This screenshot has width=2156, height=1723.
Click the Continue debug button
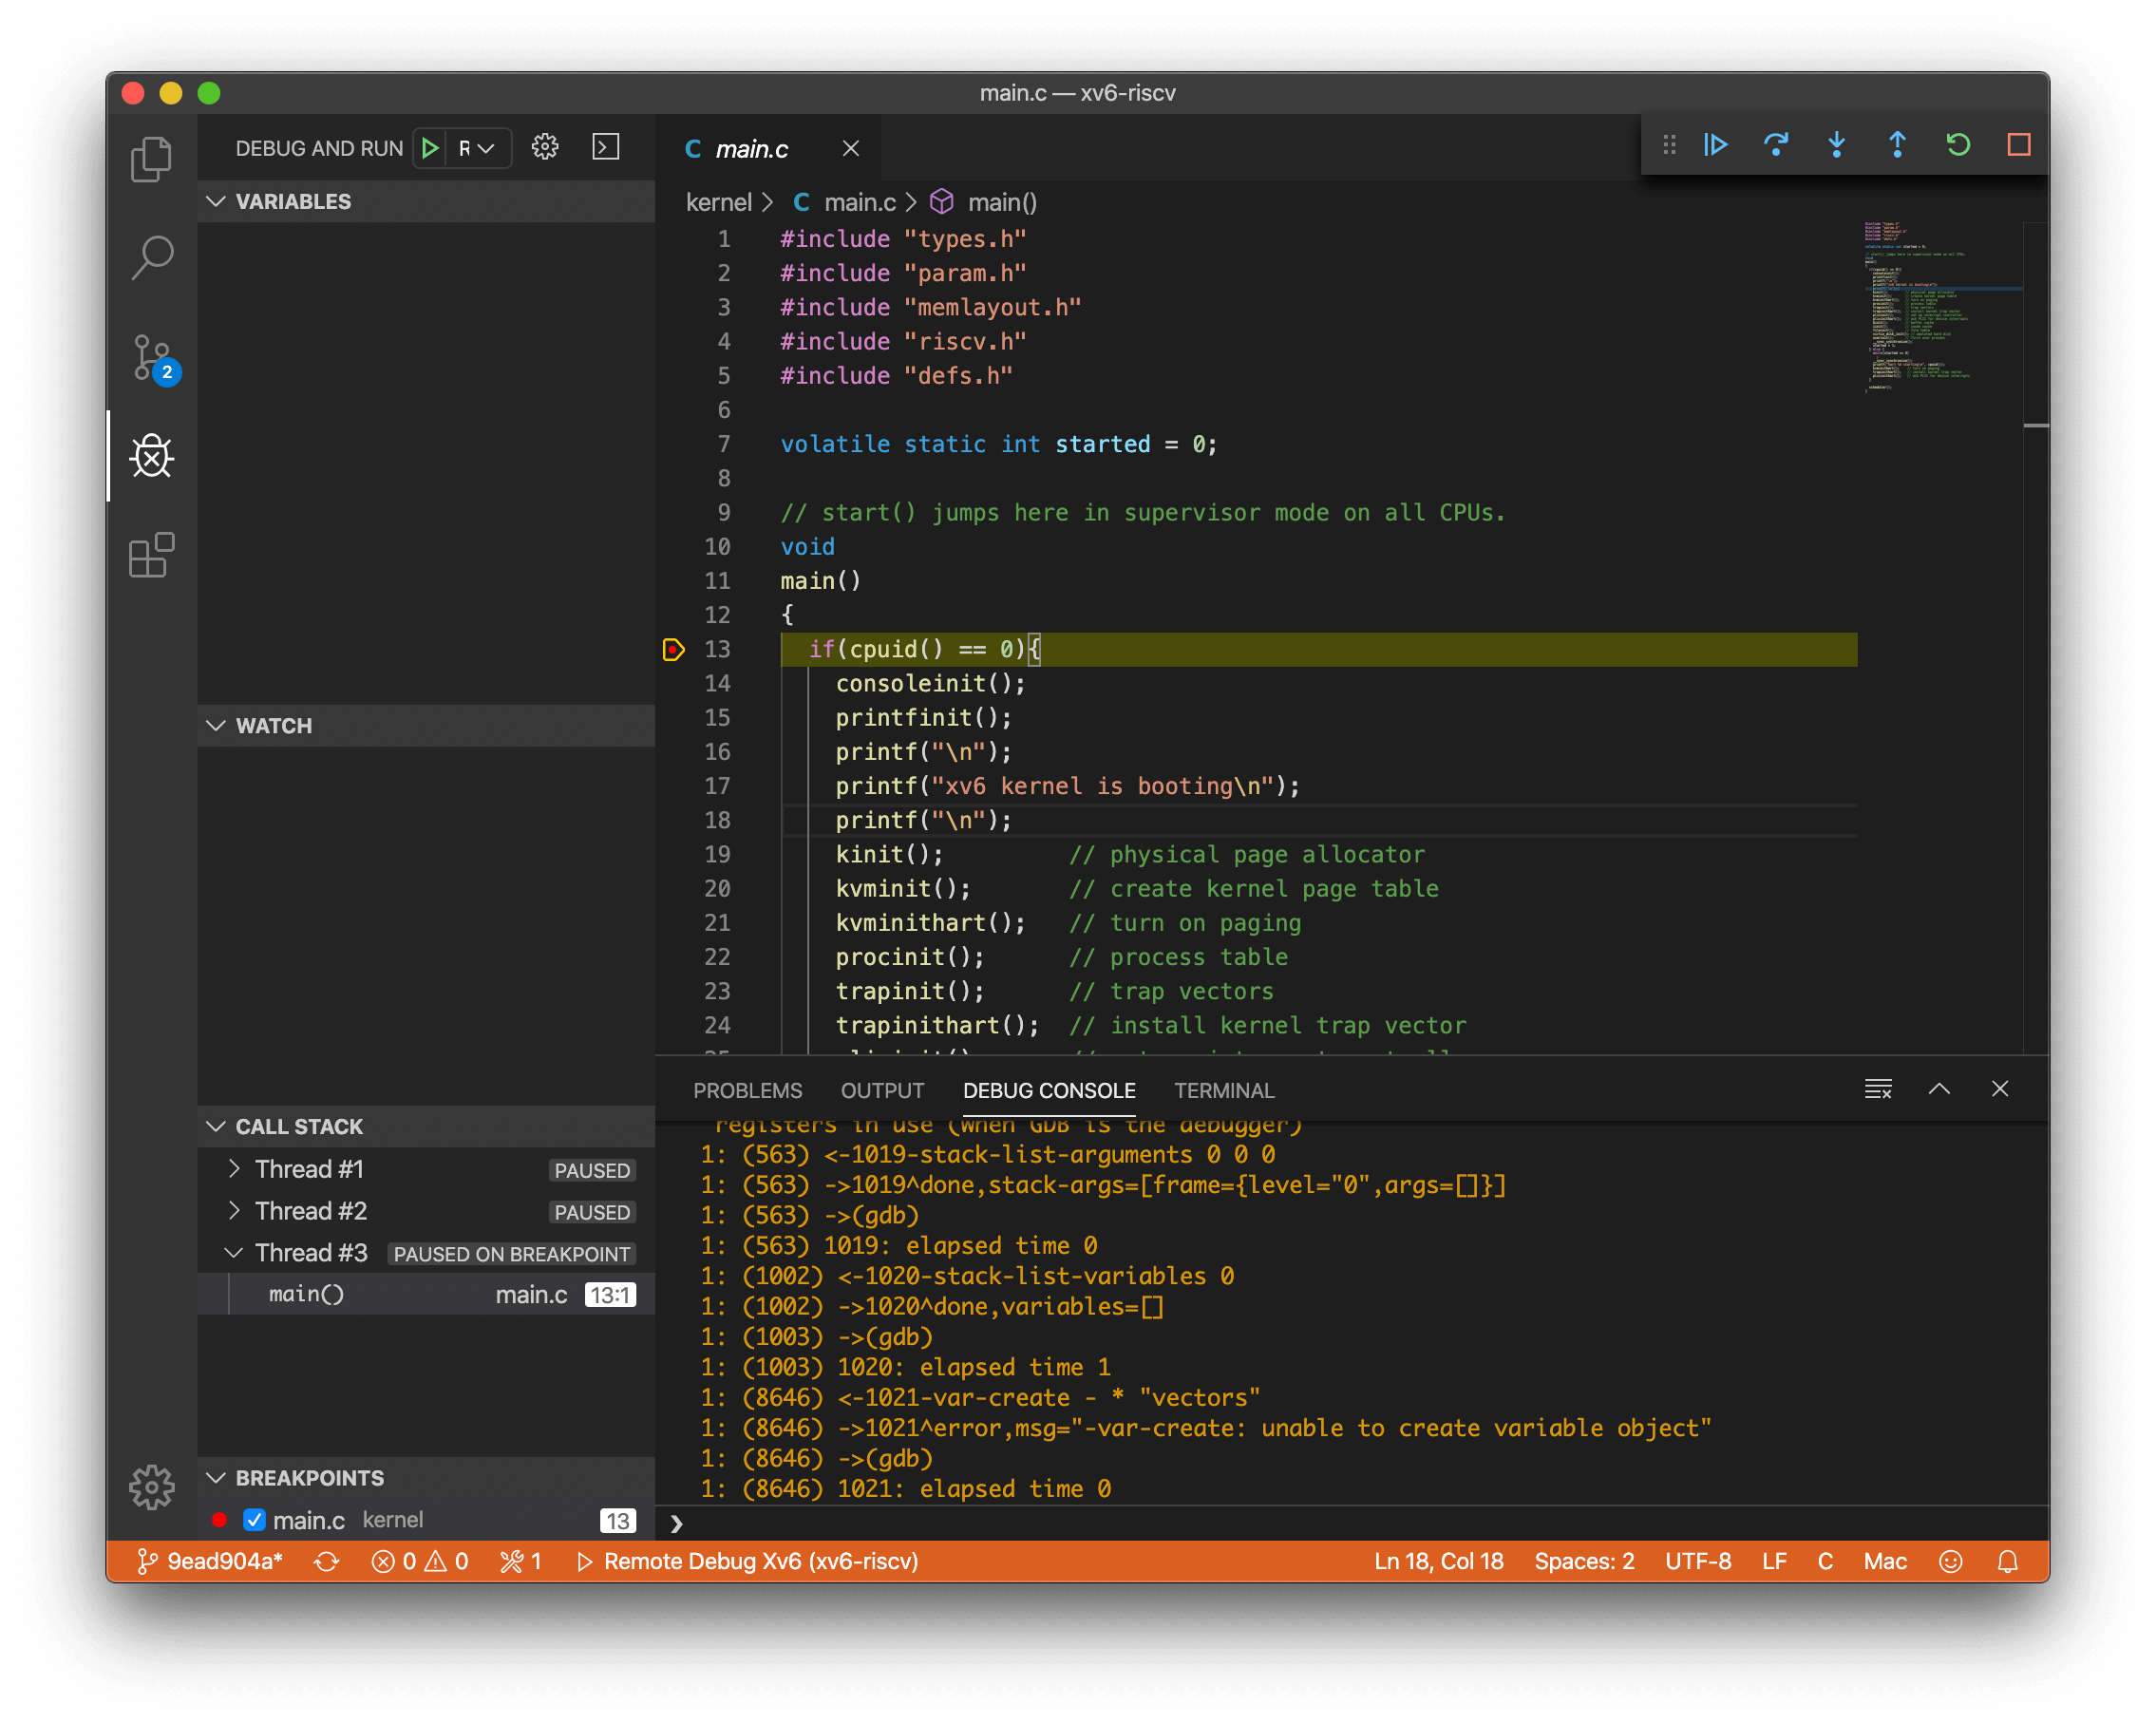(x=1716, y=145)
